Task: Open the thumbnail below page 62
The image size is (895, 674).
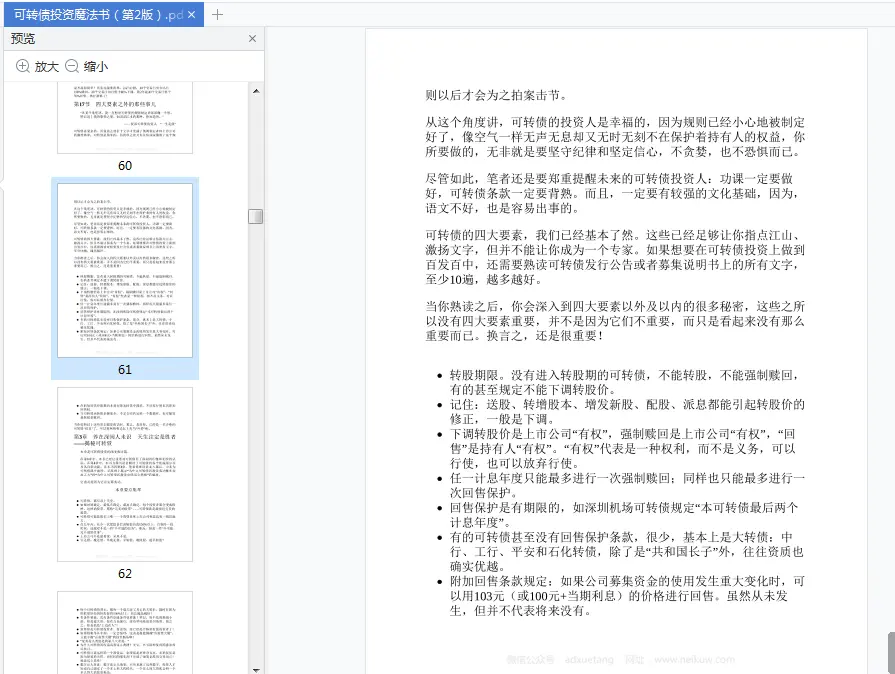Action: pyautogui.click(x=125, y=632)
